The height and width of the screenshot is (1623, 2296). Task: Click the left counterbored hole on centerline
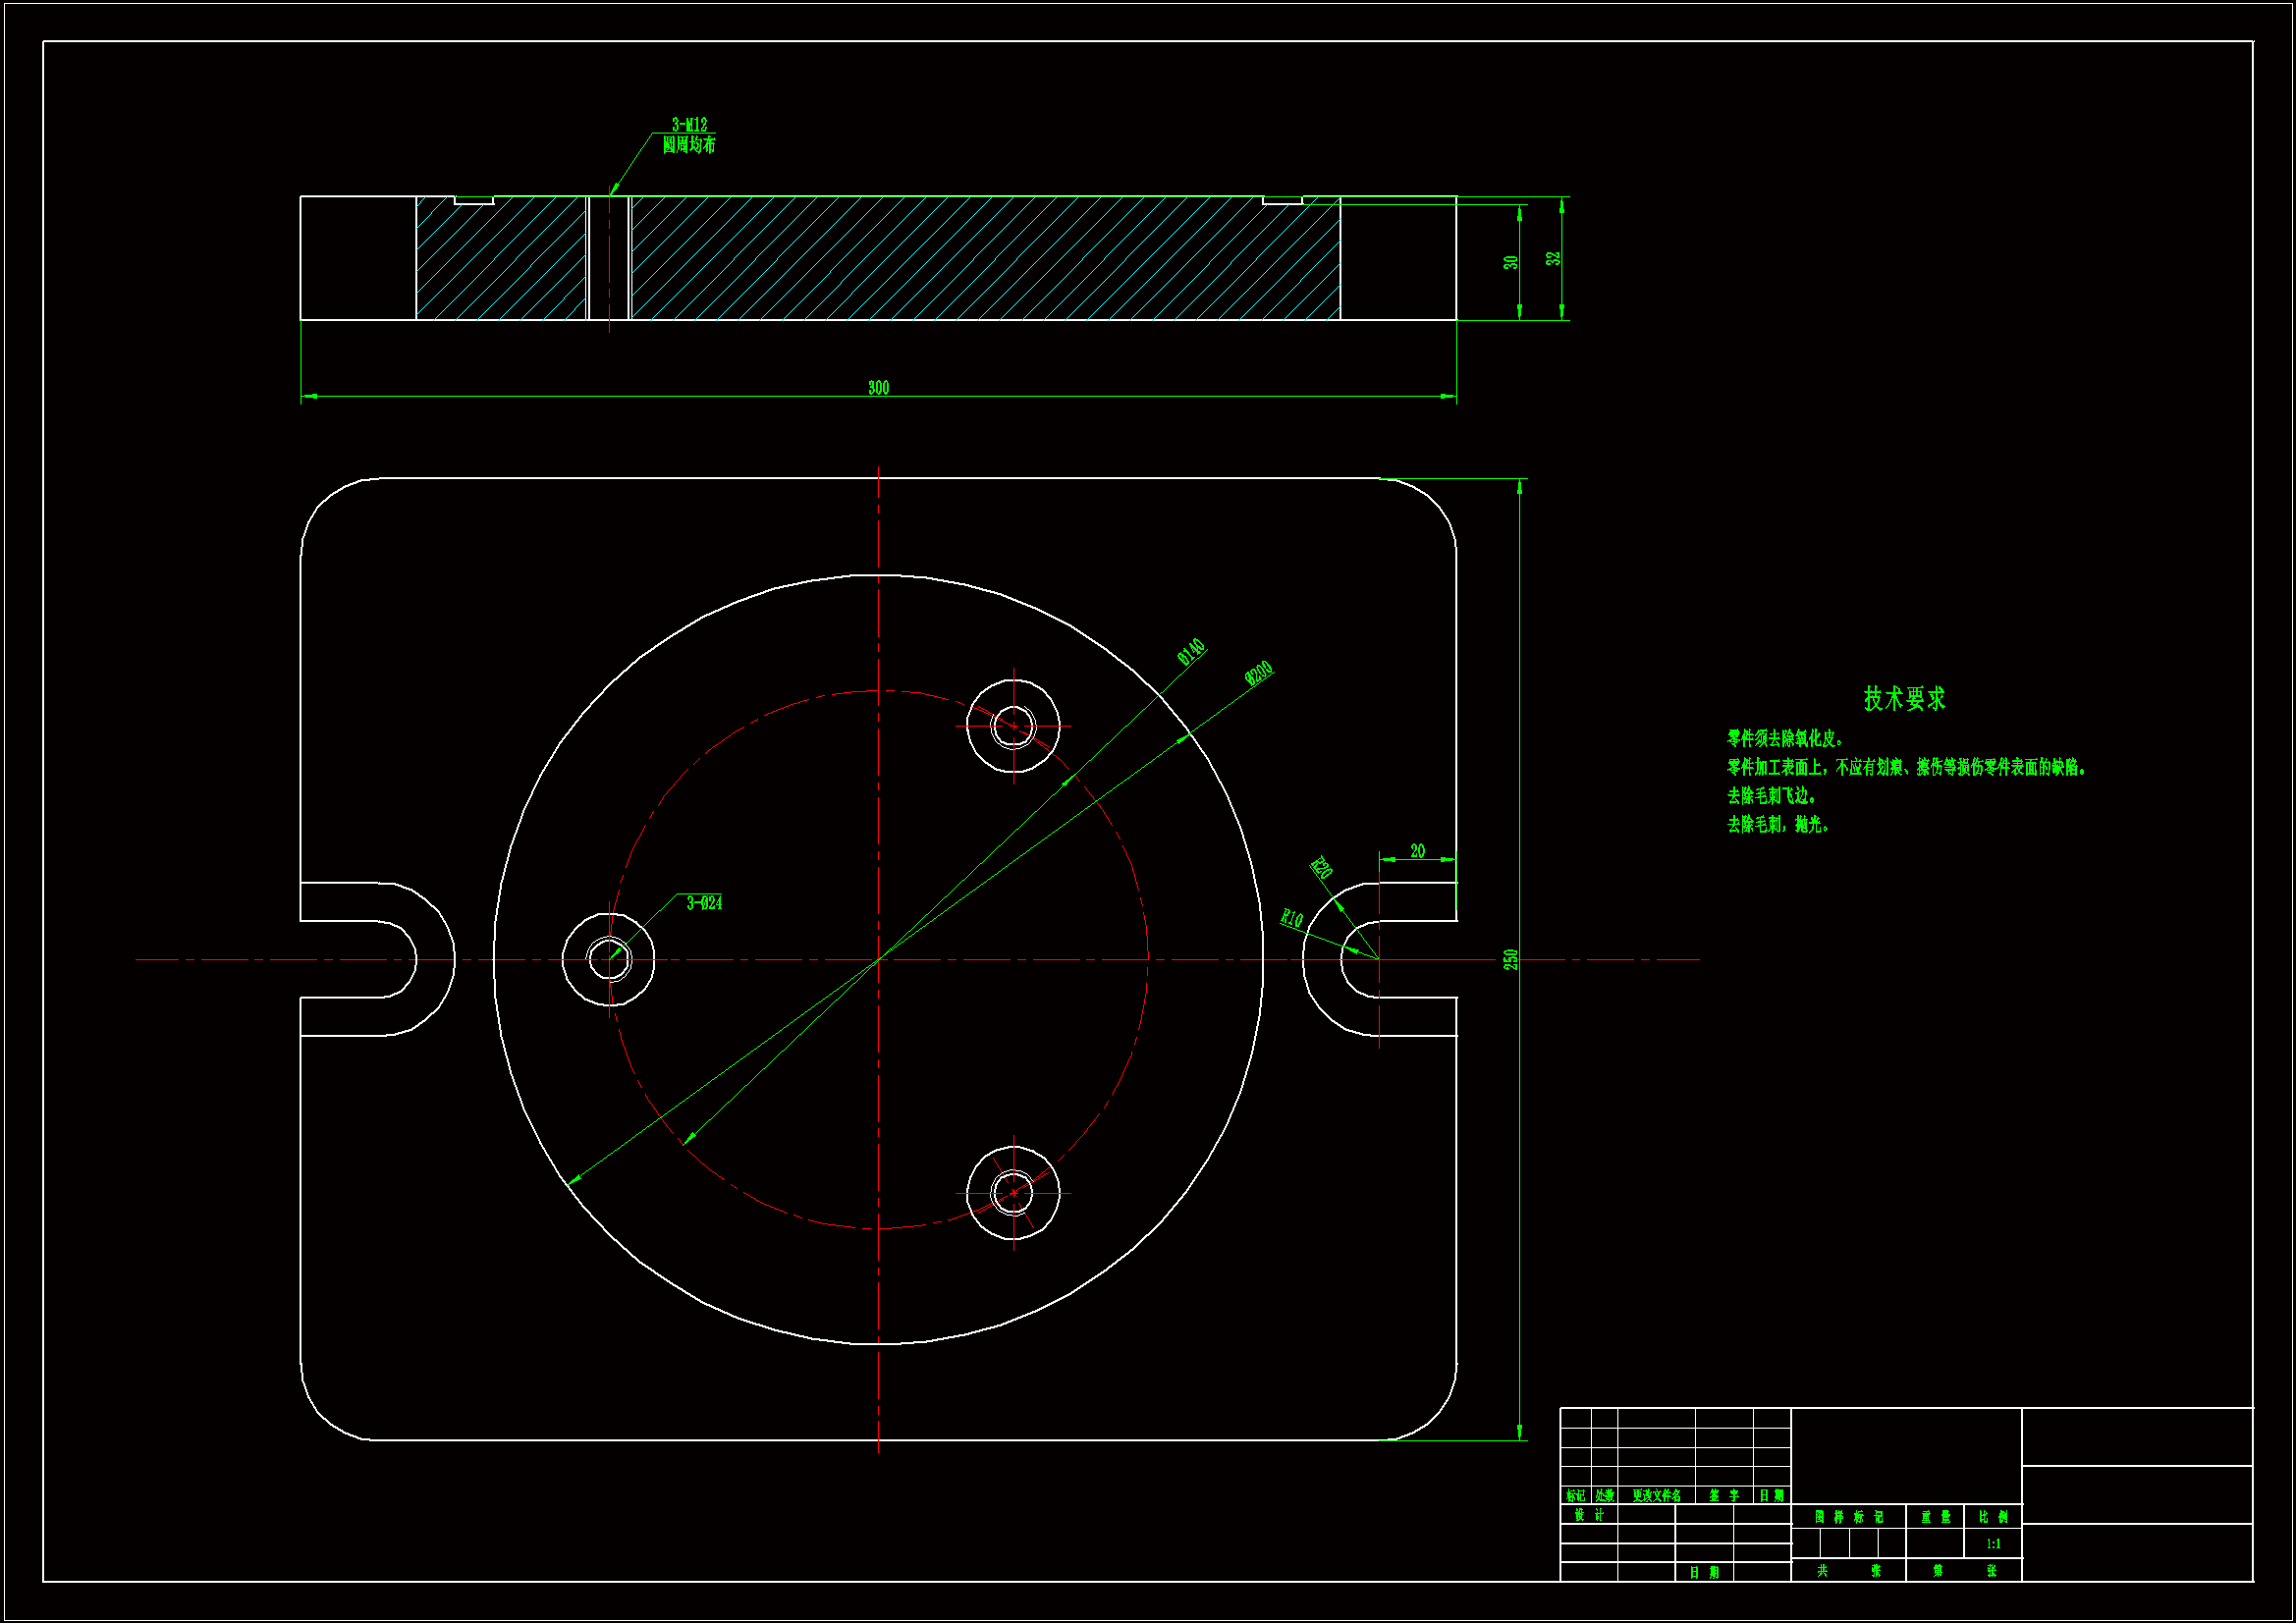(x=608, y=960)
